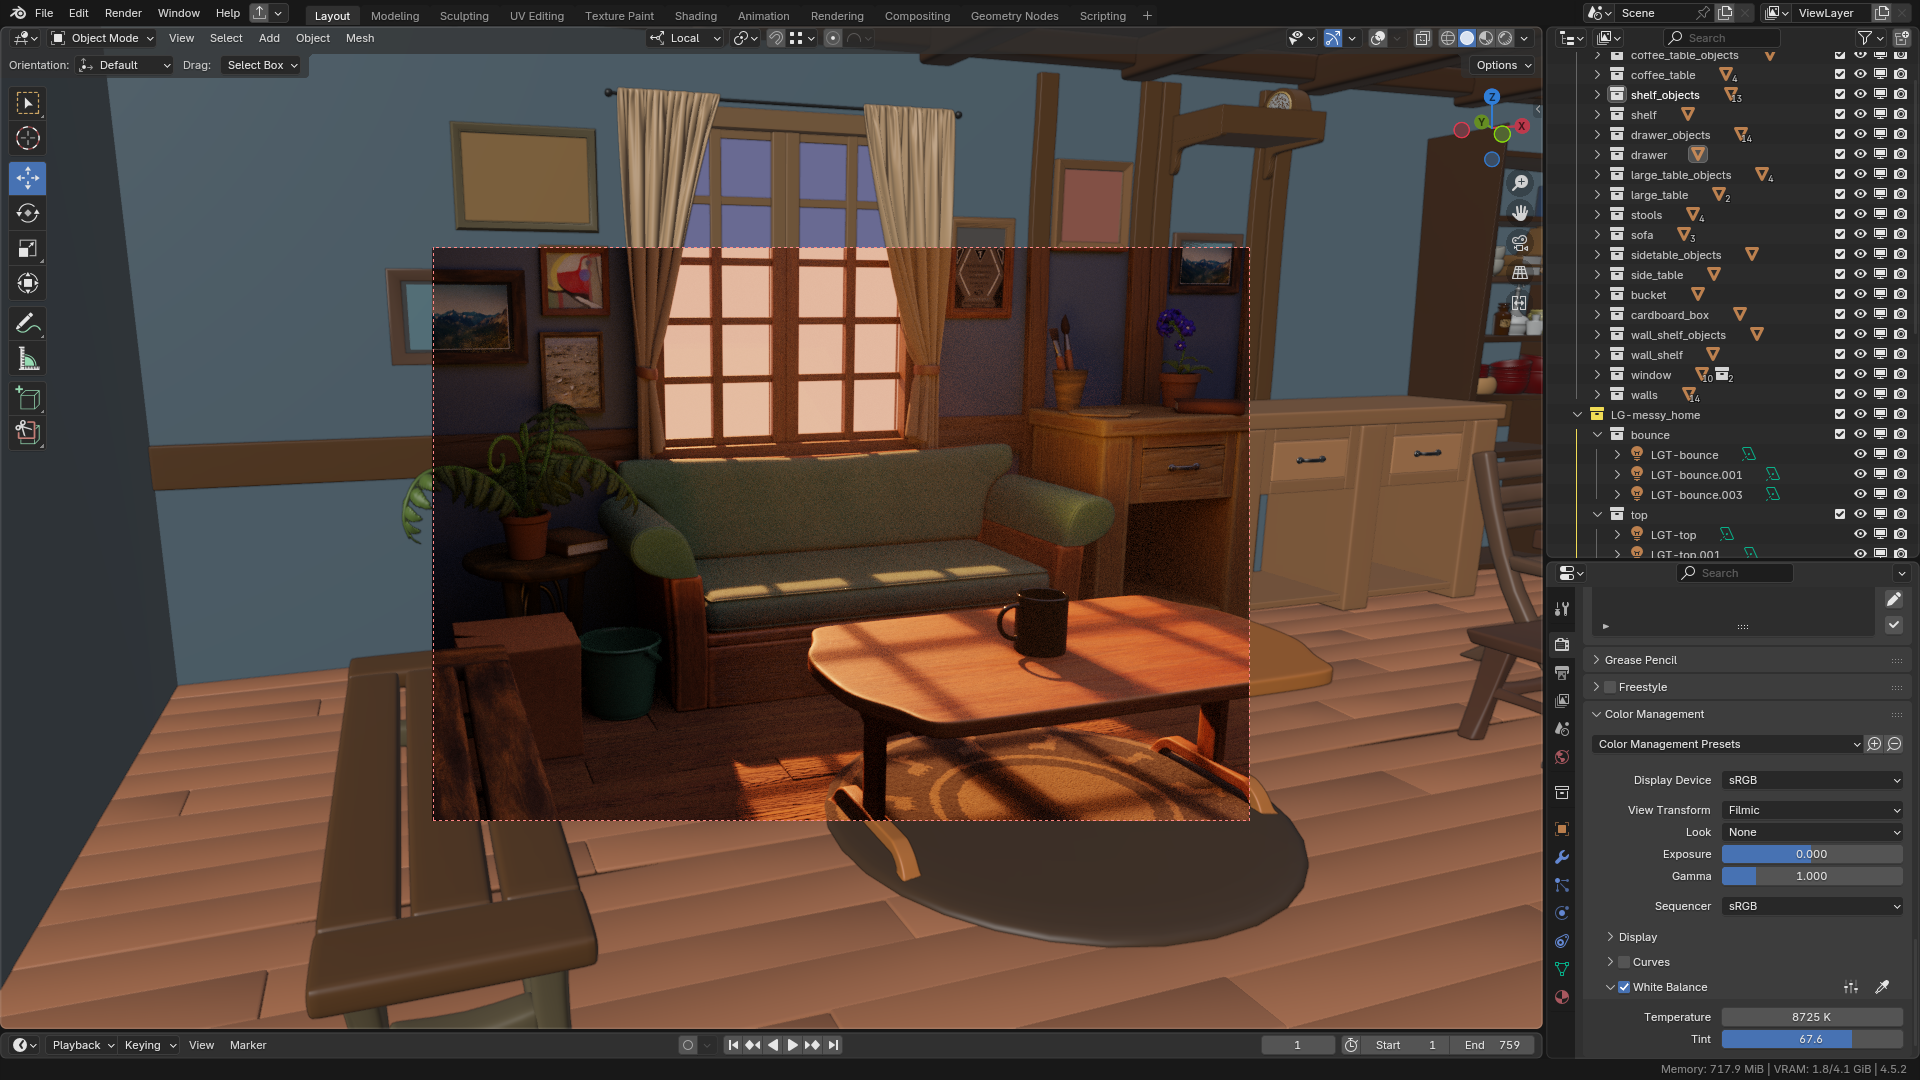Pick the 3D Cursor tool
This screenshot has width=1920, height=1080.
(x=28, y=138)
